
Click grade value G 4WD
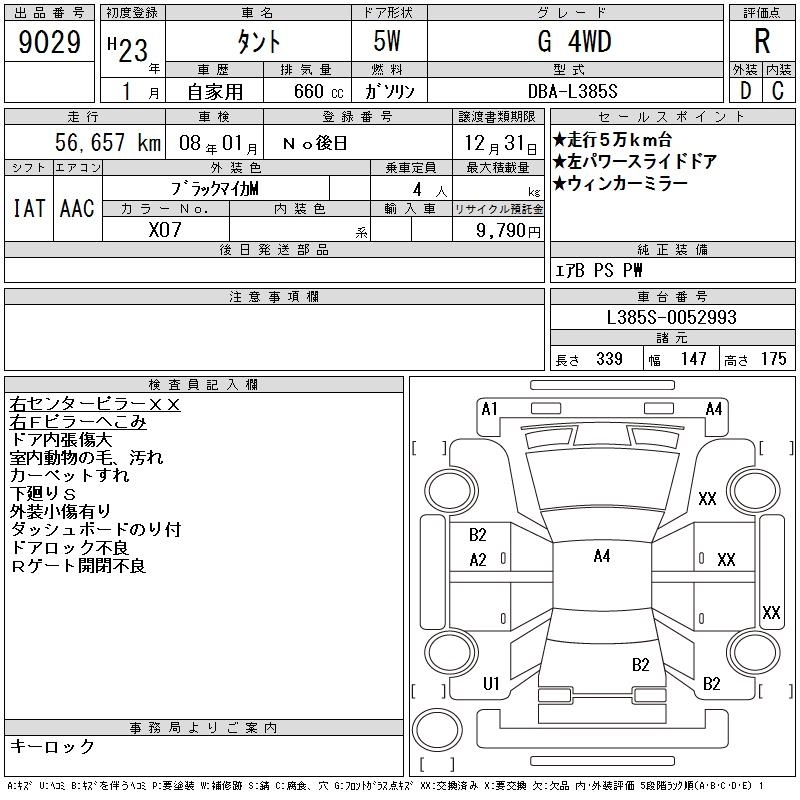(x=574, y=41)
